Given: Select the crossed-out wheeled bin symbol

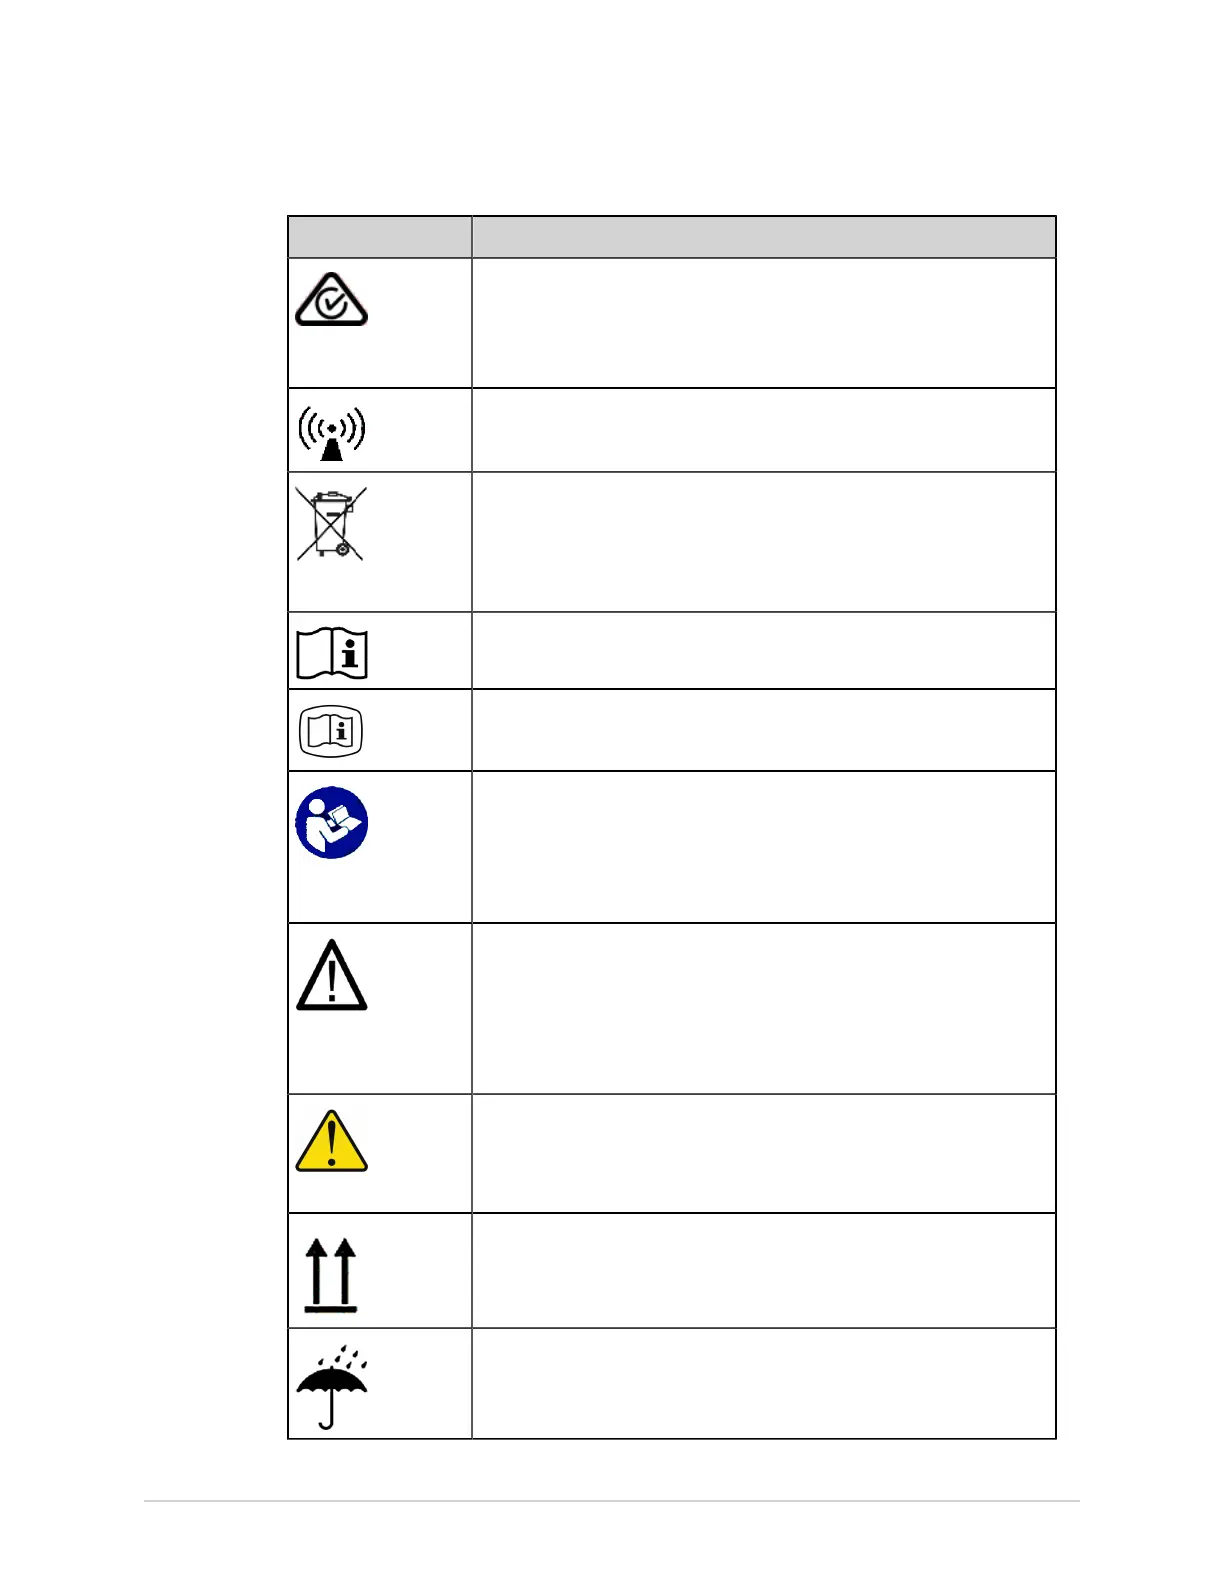Looking at the screenshot, I should (x=331, y=523).
